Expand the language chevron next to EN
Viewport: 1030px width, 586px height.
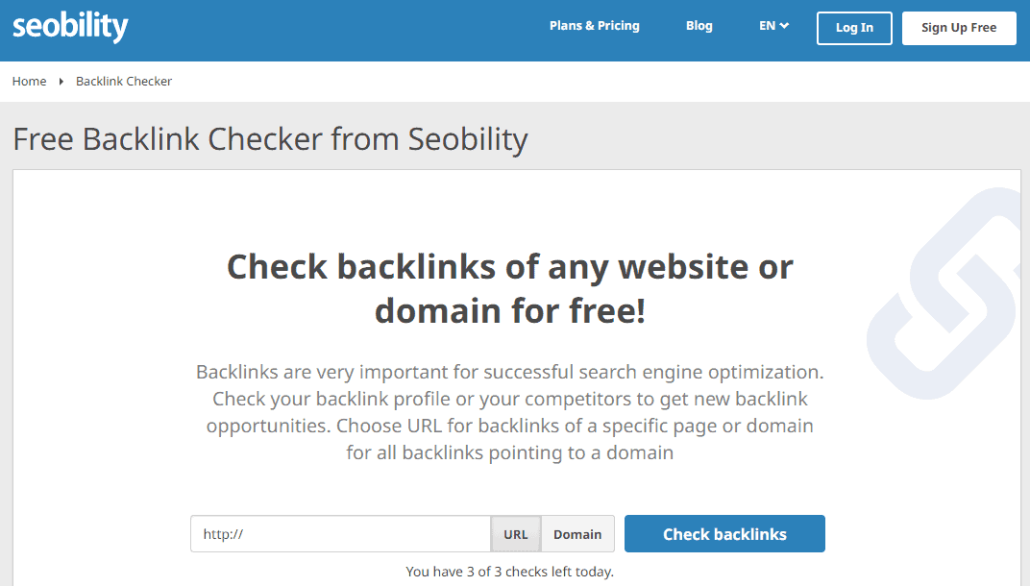pos(784,26)
